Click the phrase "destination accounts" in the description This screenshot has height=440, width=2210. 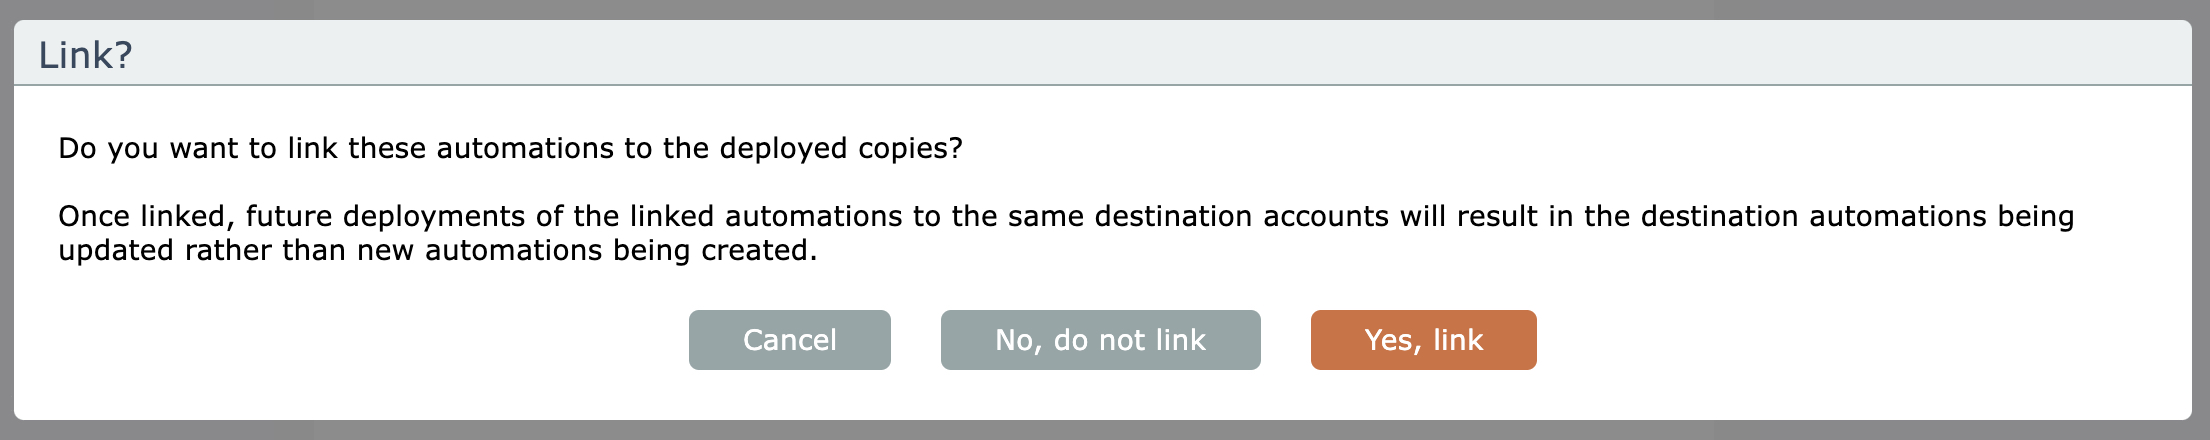pos(1241,216)
